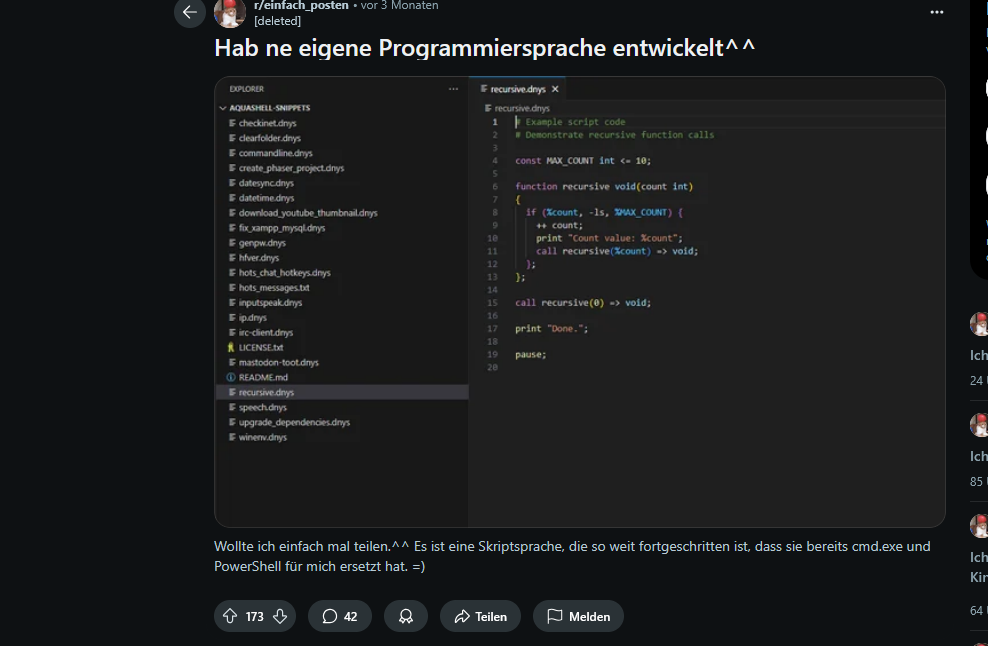Click the README.md info icon
988x646 pixels.
point(231,377)
